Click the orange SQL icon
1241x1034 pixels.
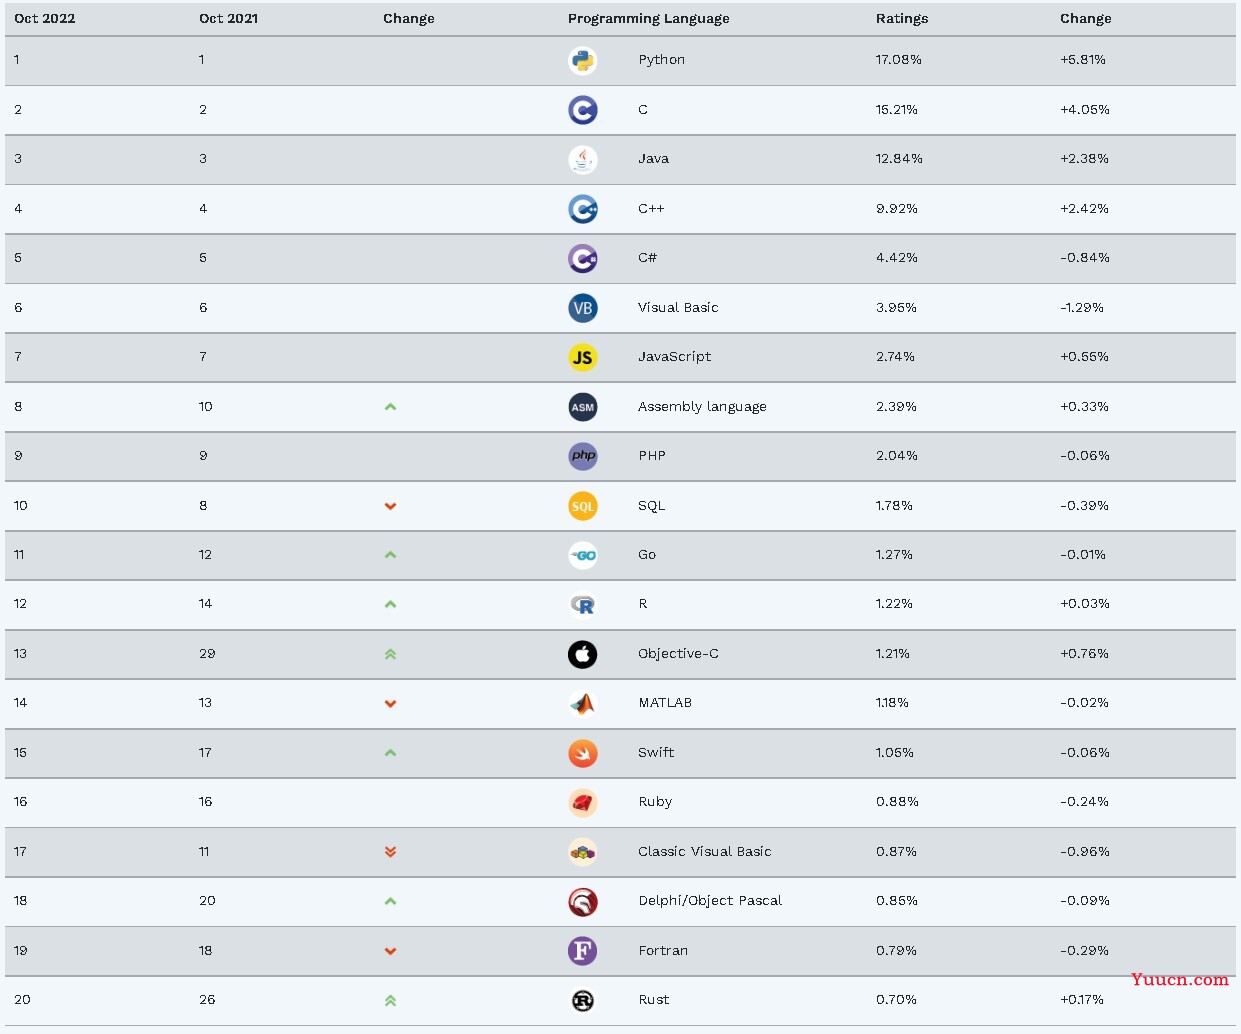(583, 506)
